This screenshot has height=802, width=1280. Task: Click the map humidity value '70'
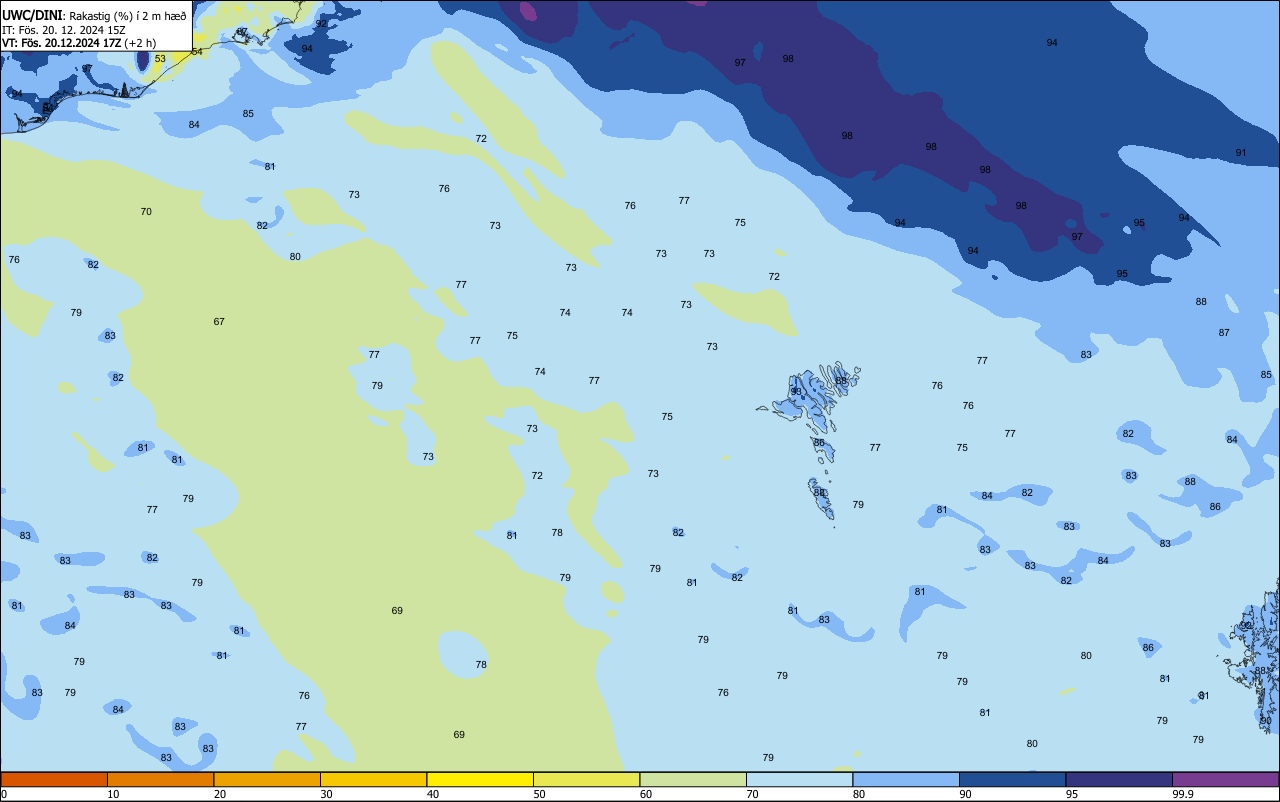(x=146, y=211)
